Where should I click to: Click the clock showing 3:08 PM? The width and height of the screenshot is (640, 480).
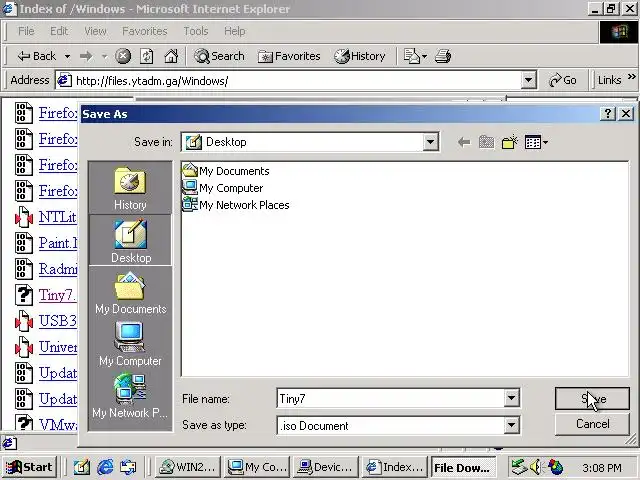point(602,467)
